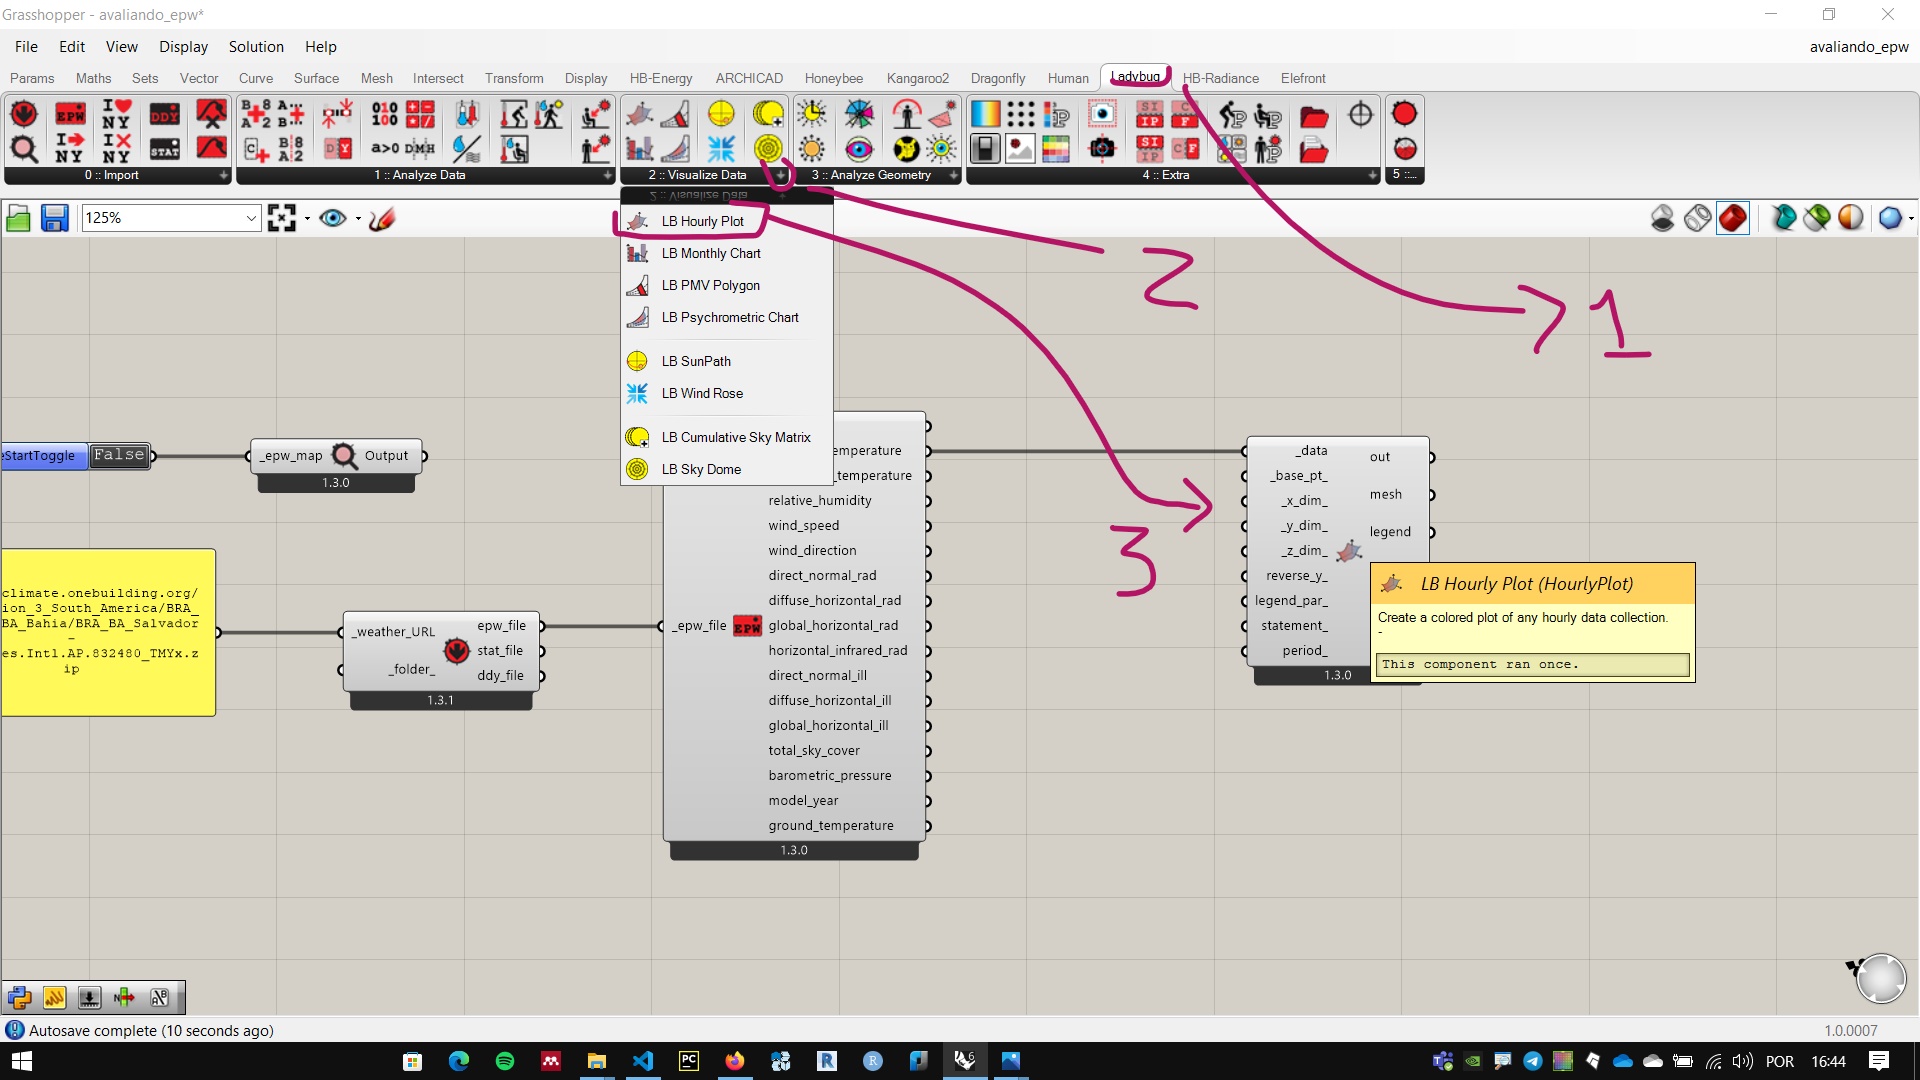Select LB Psychrometric Chart tool
The image size is (1920, 1080).
[731, 316]
